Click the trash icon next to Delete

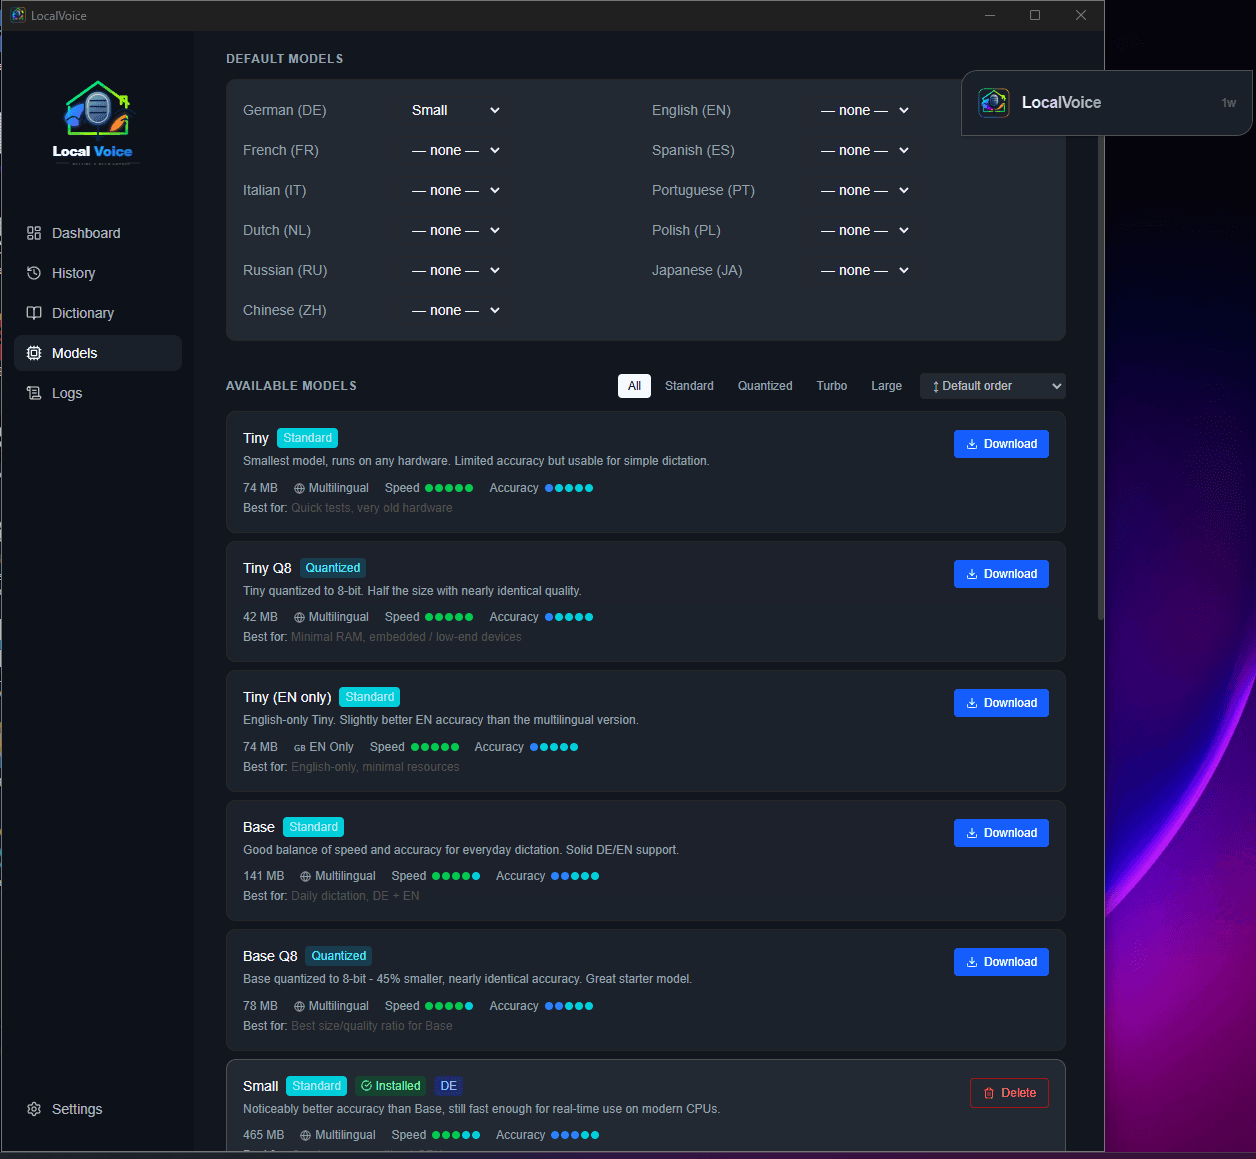(990, 1092)
